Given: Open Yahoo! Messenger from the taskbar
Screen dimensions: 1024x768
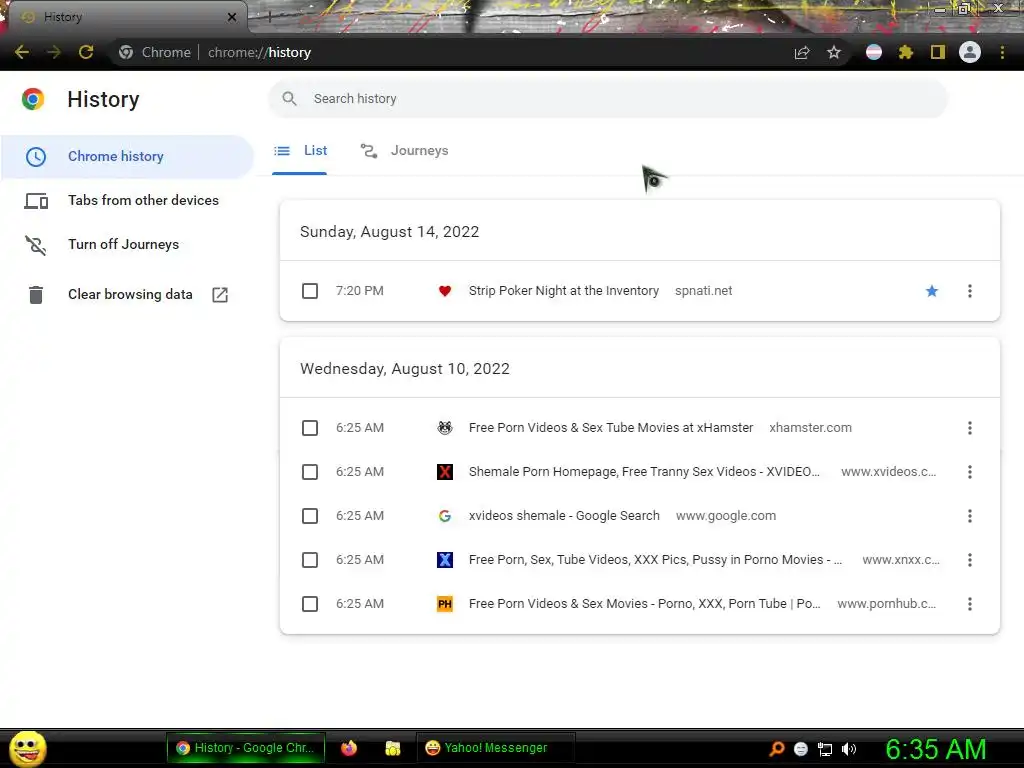Looking at the screenshot, I should point(496,748).
